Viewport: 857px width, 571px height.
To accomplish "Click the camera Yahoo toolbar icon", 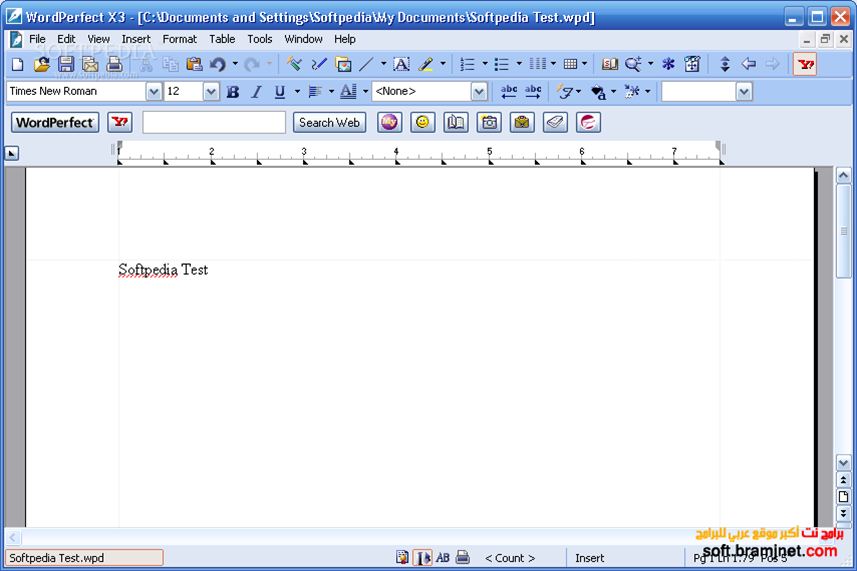I will coord(489,122).
